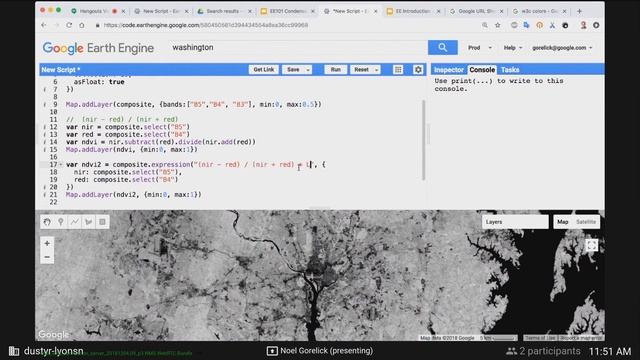Select the draw line tool on map

(74, 222)
